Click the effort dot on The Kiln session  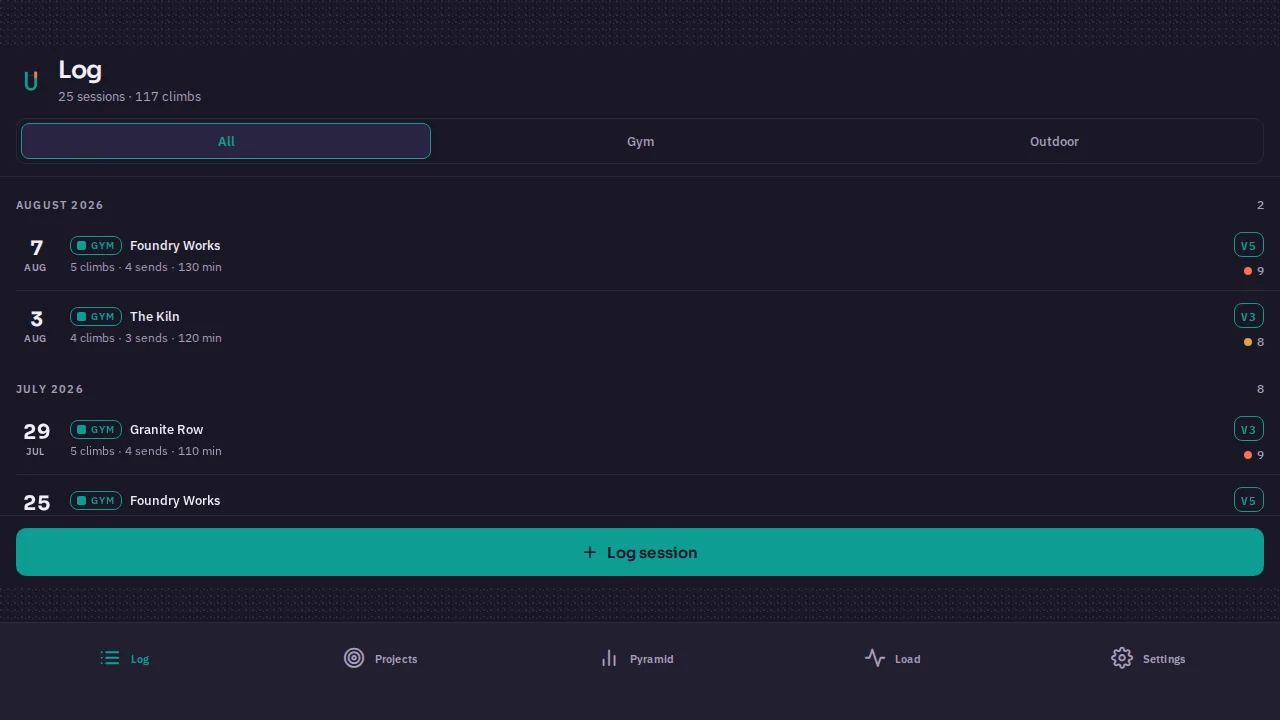(1248, 342)
